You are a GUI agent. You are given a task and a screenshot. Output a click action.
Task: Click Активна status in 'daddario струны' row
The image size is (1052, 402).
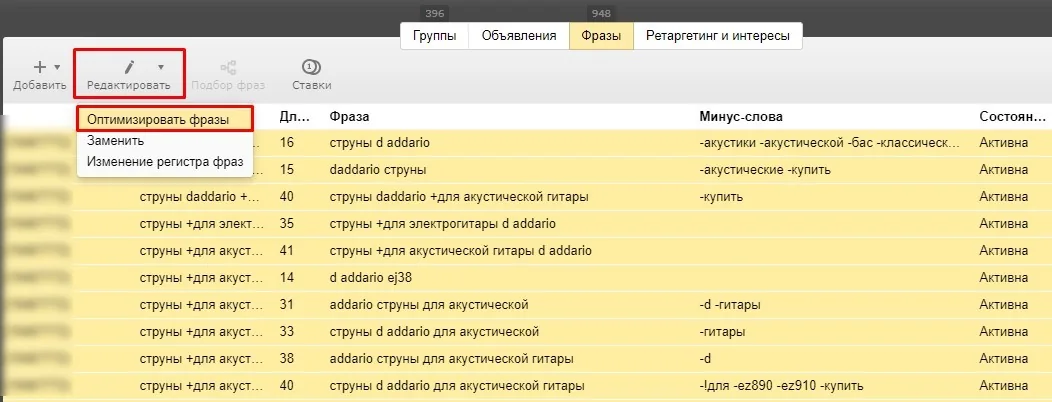[1004, 170]
